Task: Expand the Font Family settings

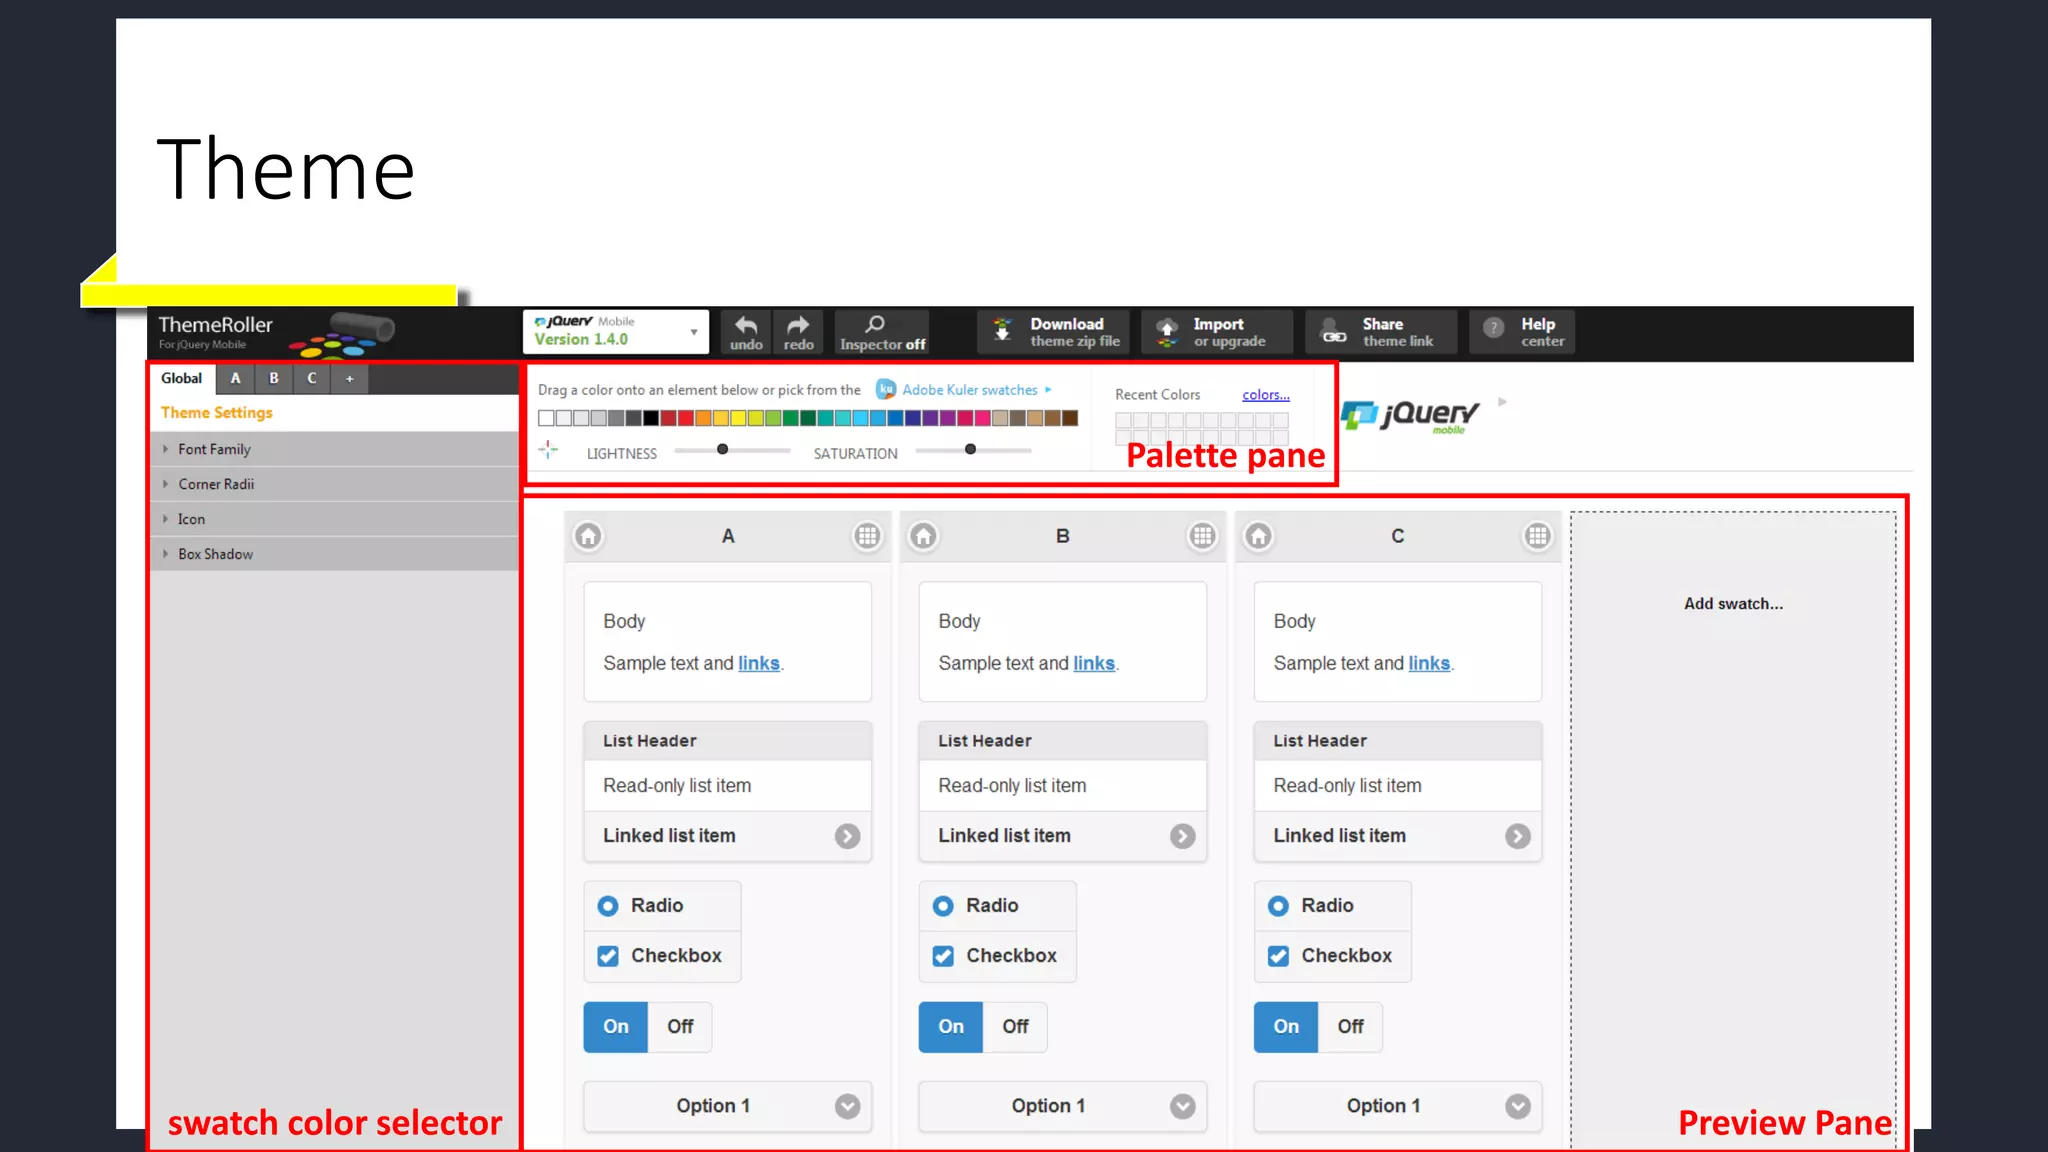Action: click(x=214, y=450)
